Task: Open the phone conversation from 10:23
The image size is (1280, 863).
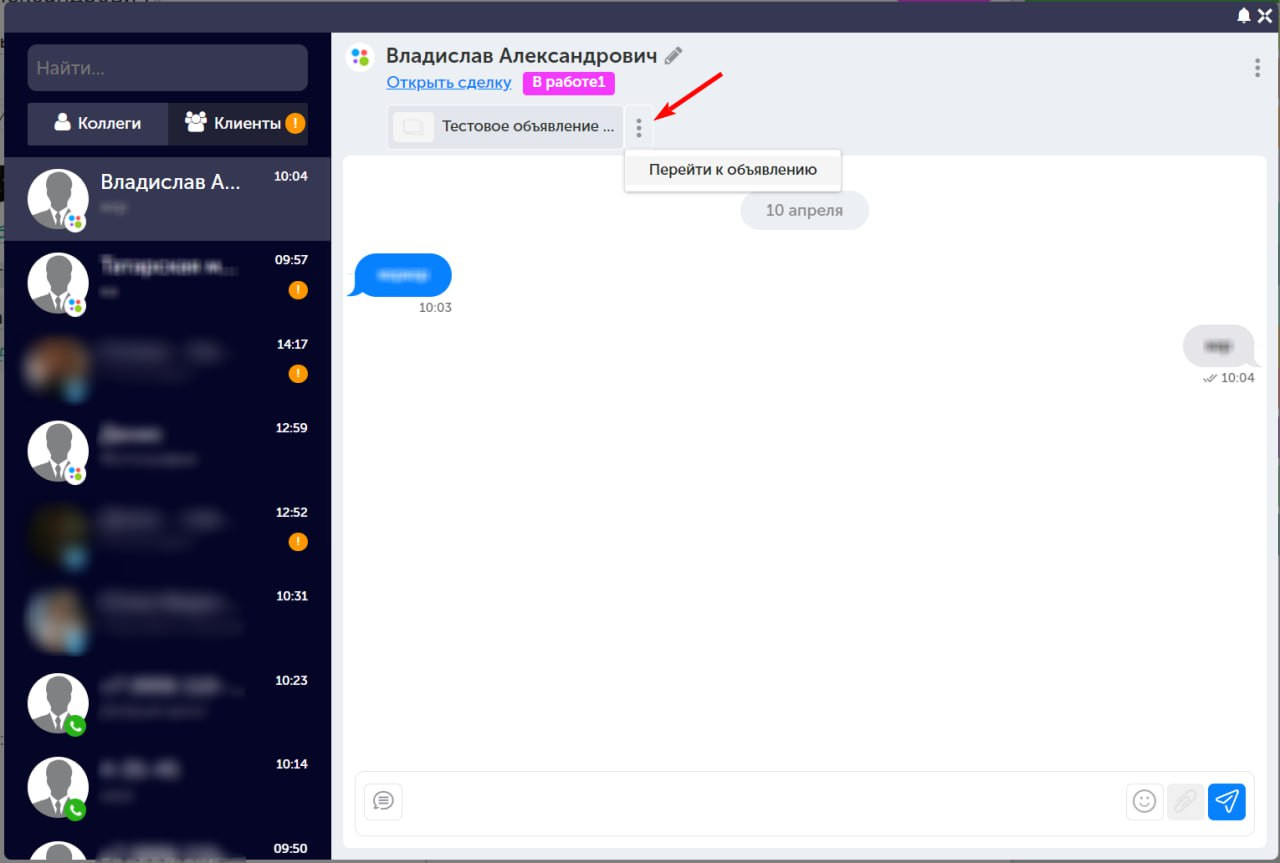Action: [x=168, y=703]
